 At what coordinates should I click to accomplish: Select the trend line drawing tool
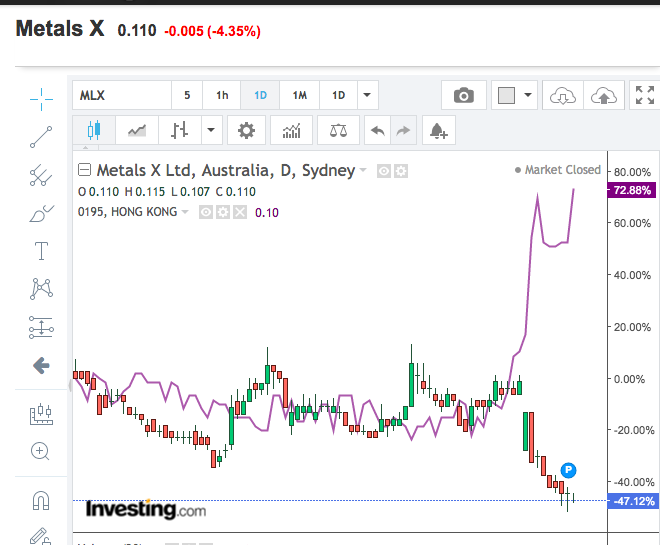pos(41,137)
